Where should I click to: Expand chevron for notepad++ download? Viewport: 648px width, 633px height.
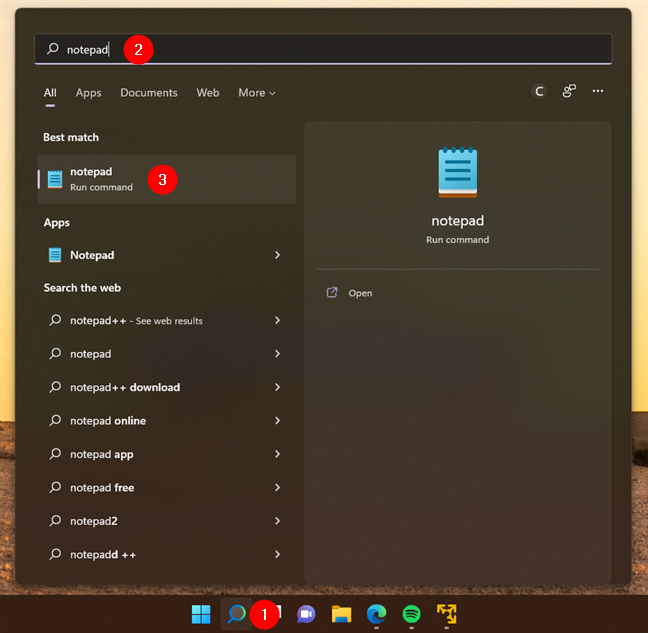[277, 387]
